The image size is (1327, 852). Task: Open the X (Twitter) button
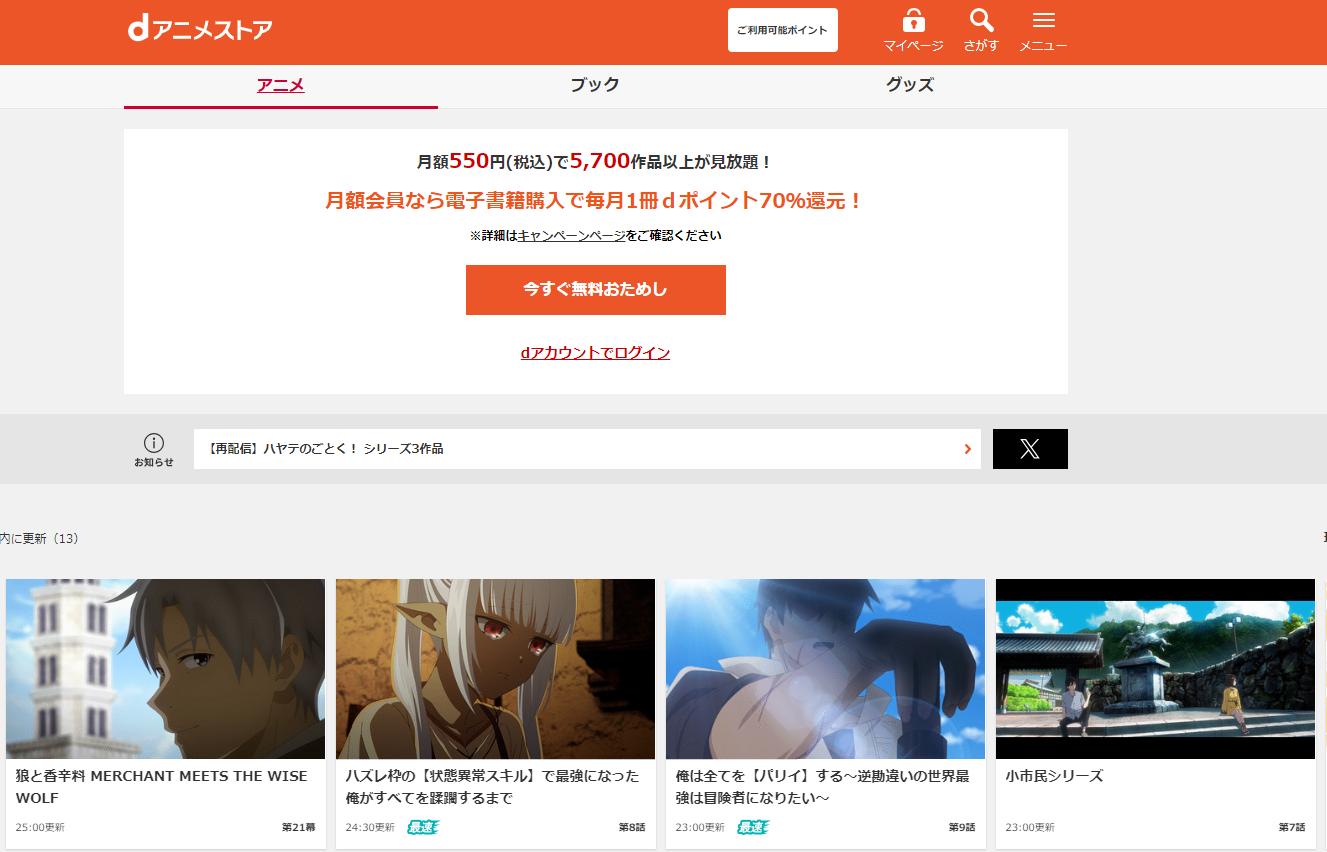point(1030,449)
